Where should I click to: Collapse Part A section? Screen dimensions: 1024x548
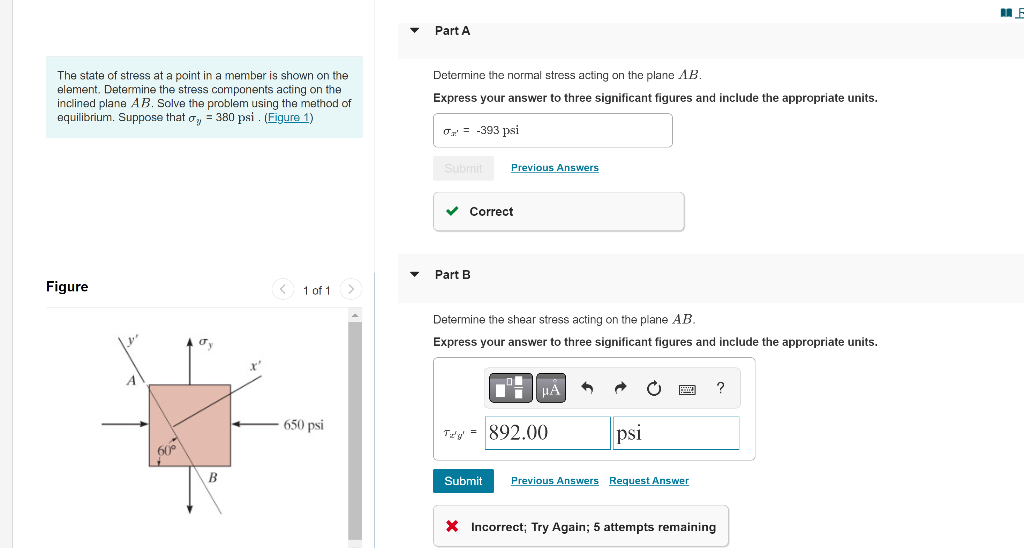point(414,31)
